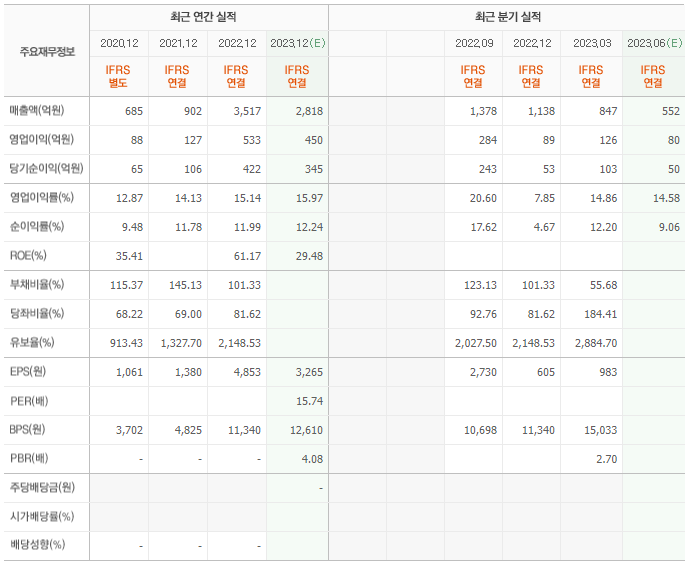The height and width of the screenshot is (564, 689).
Task: Select quarterly net income 243
Action: 488,169
